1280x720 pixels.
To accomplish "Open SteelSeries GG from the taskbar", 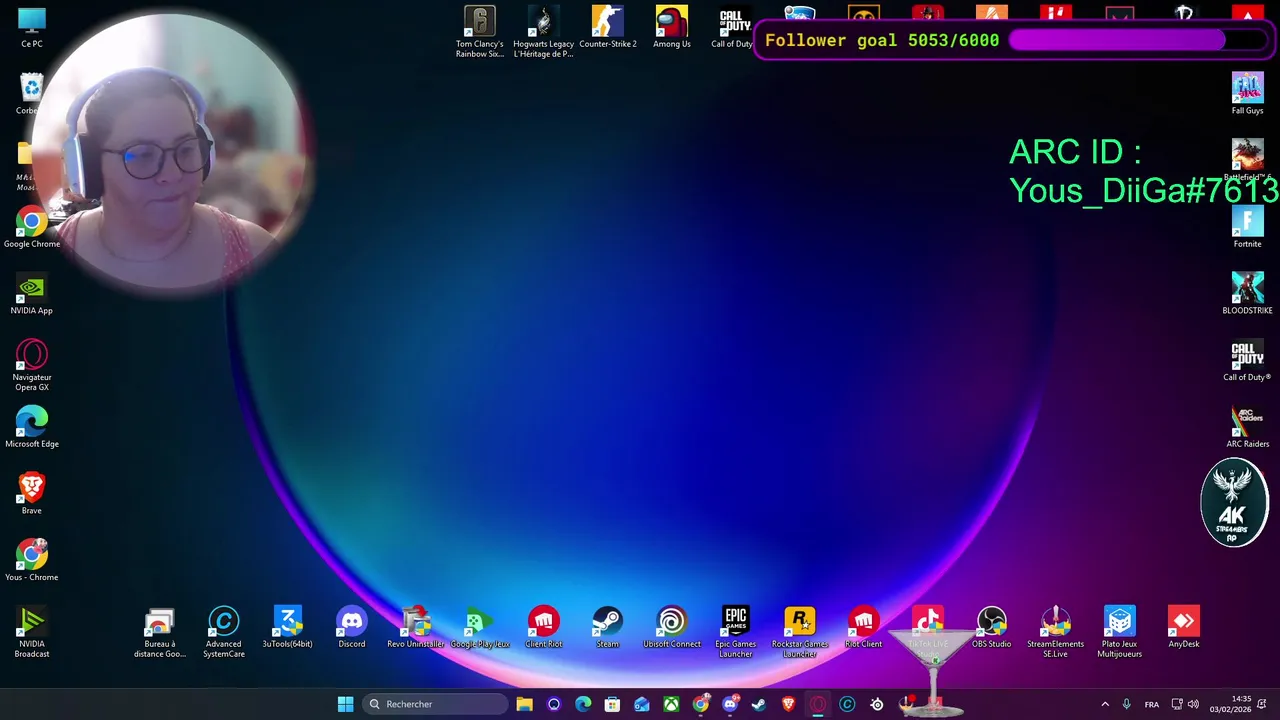I will 877,704.
